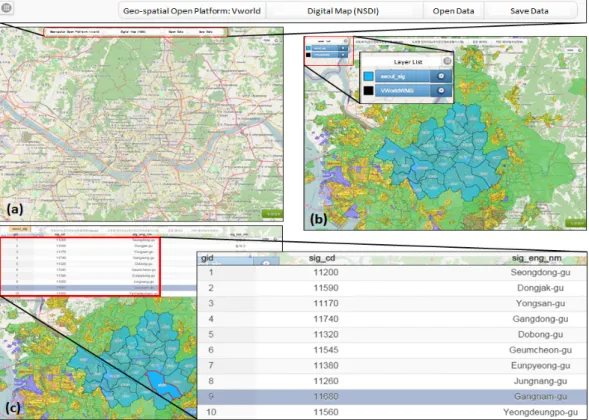This screenshot has height=420, width=589.
Task: Click sig_cd value 11560
Action: point(326,412)
